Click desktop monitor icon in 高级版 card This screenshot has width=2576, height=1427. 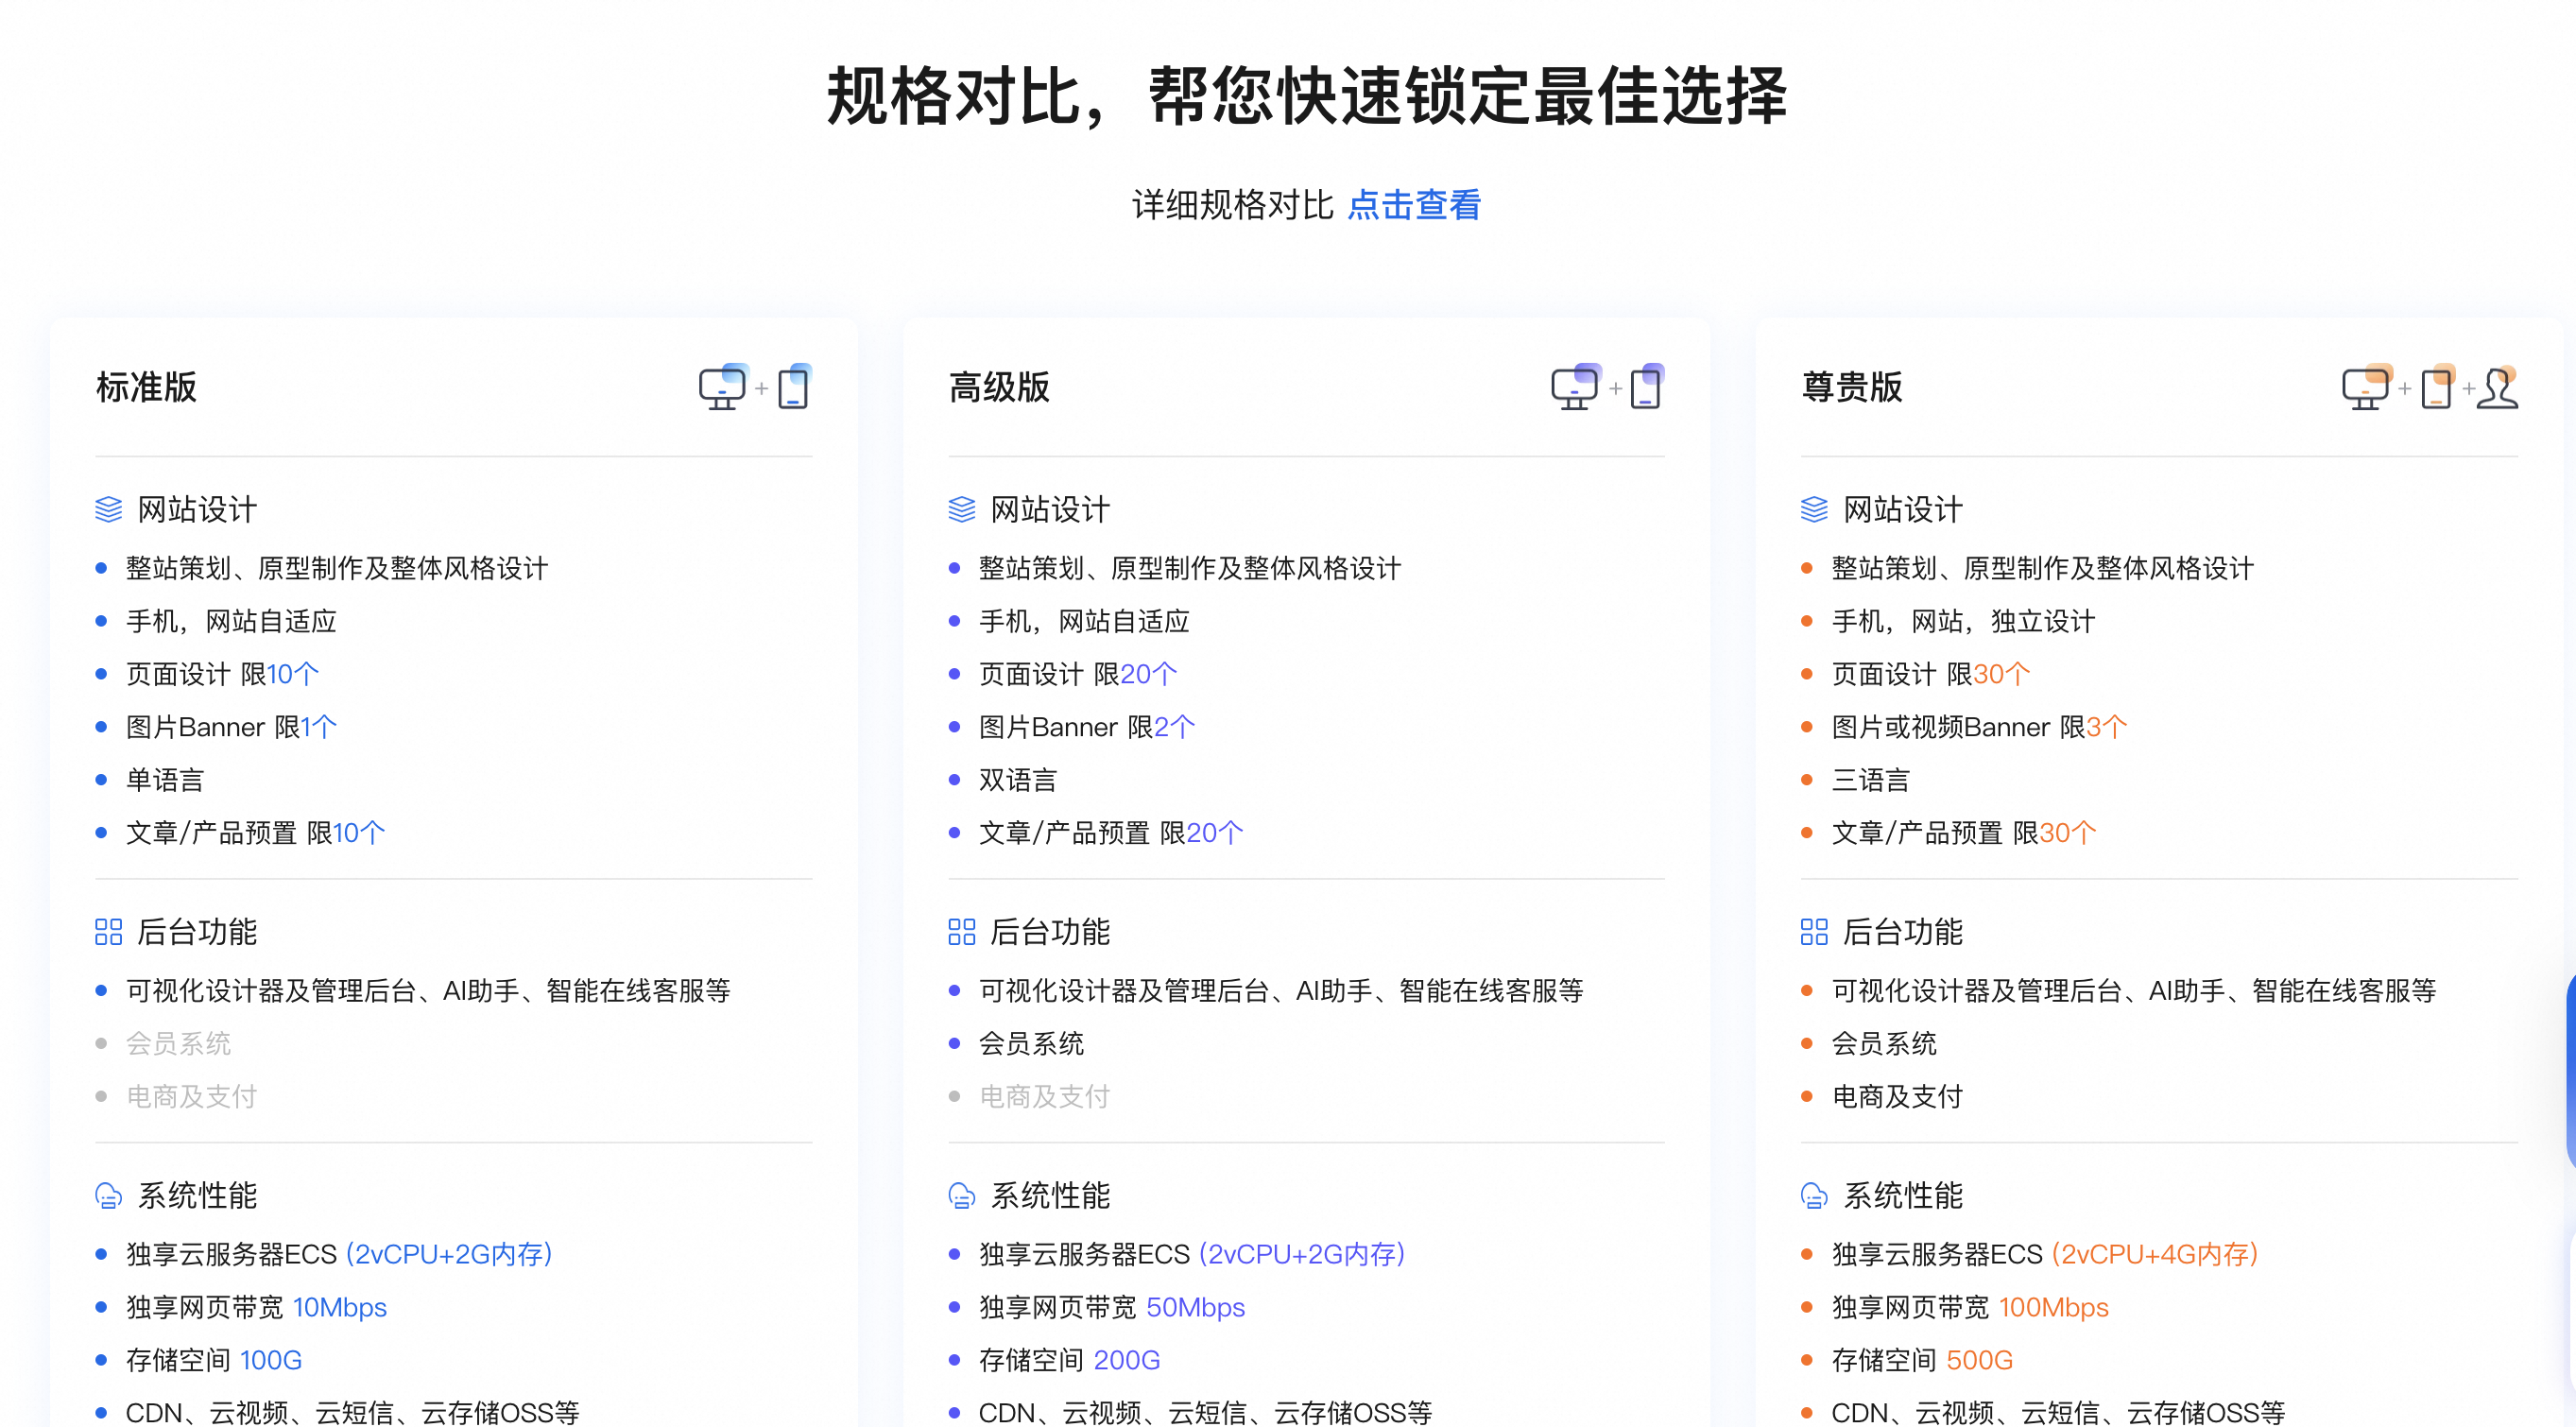(x=1574, y=388)
